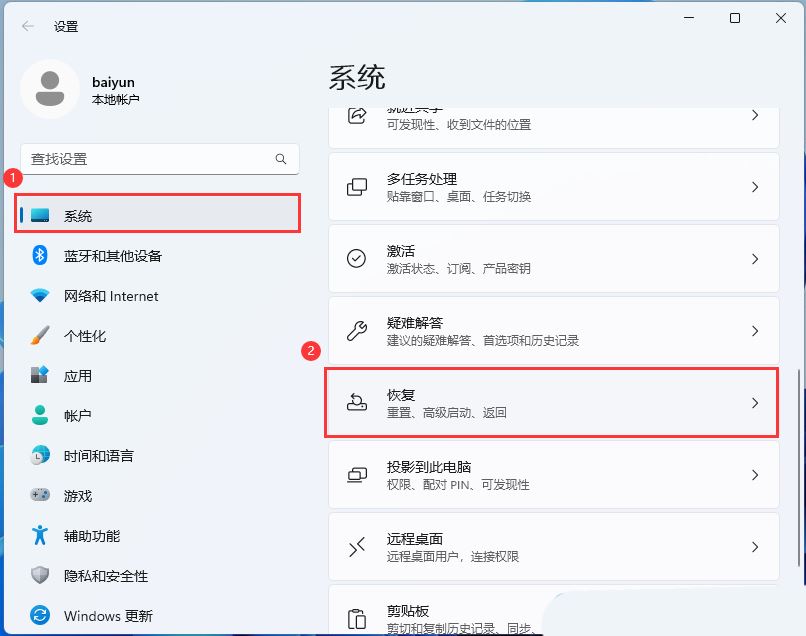Image resolution: width=806 pixels, height=636 pixels.
Task: Click the 恢复 recovery icon
Action: click(357, 403)
